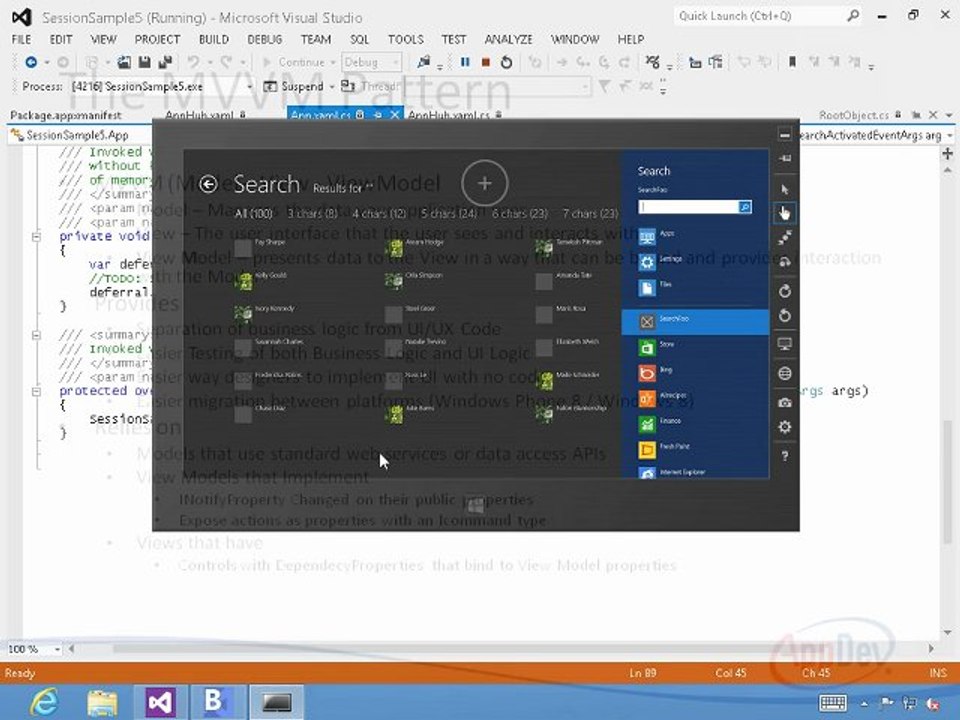Click the bookmark toggle toolbar icon

(x=792, y=62)
